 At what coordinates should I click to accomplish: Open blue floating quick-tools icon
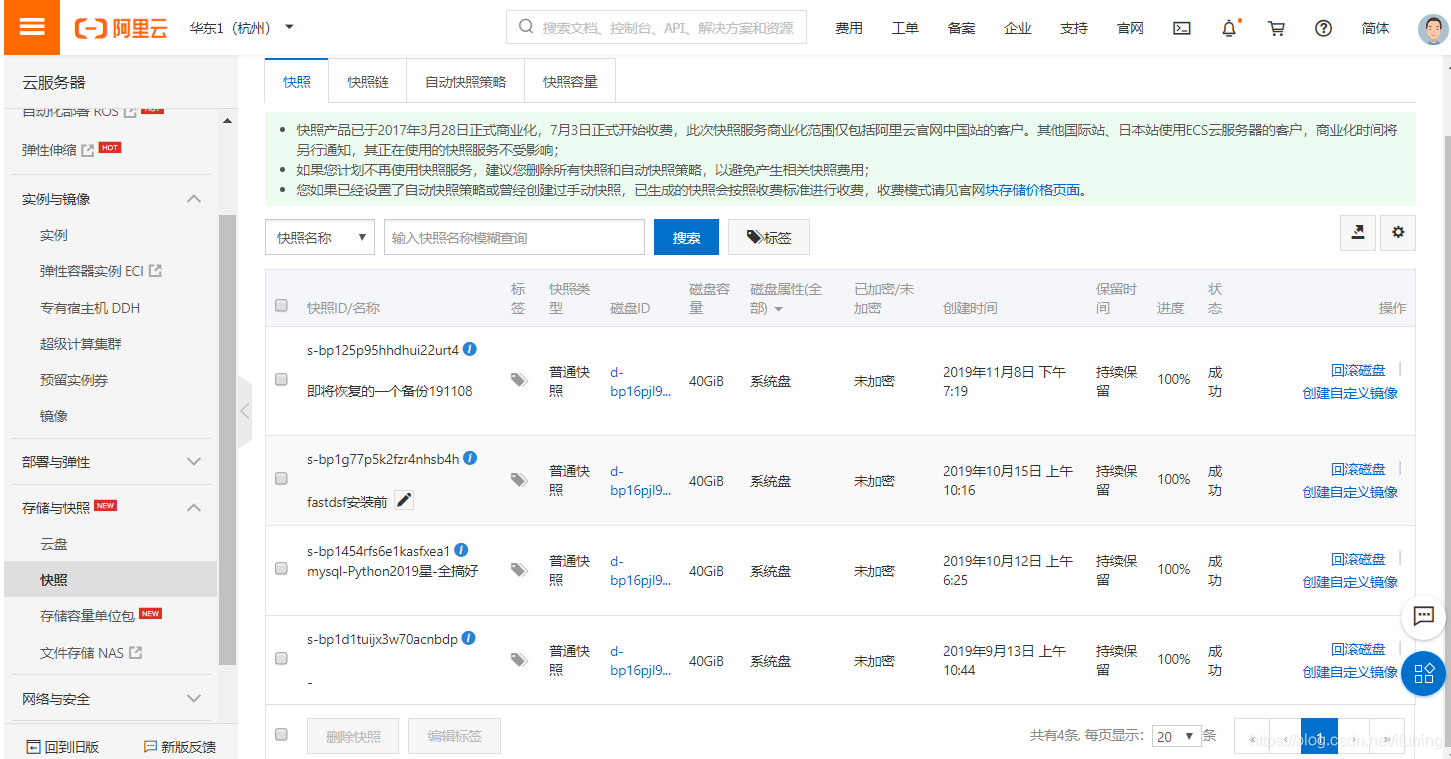click(x=1424, y=673)
